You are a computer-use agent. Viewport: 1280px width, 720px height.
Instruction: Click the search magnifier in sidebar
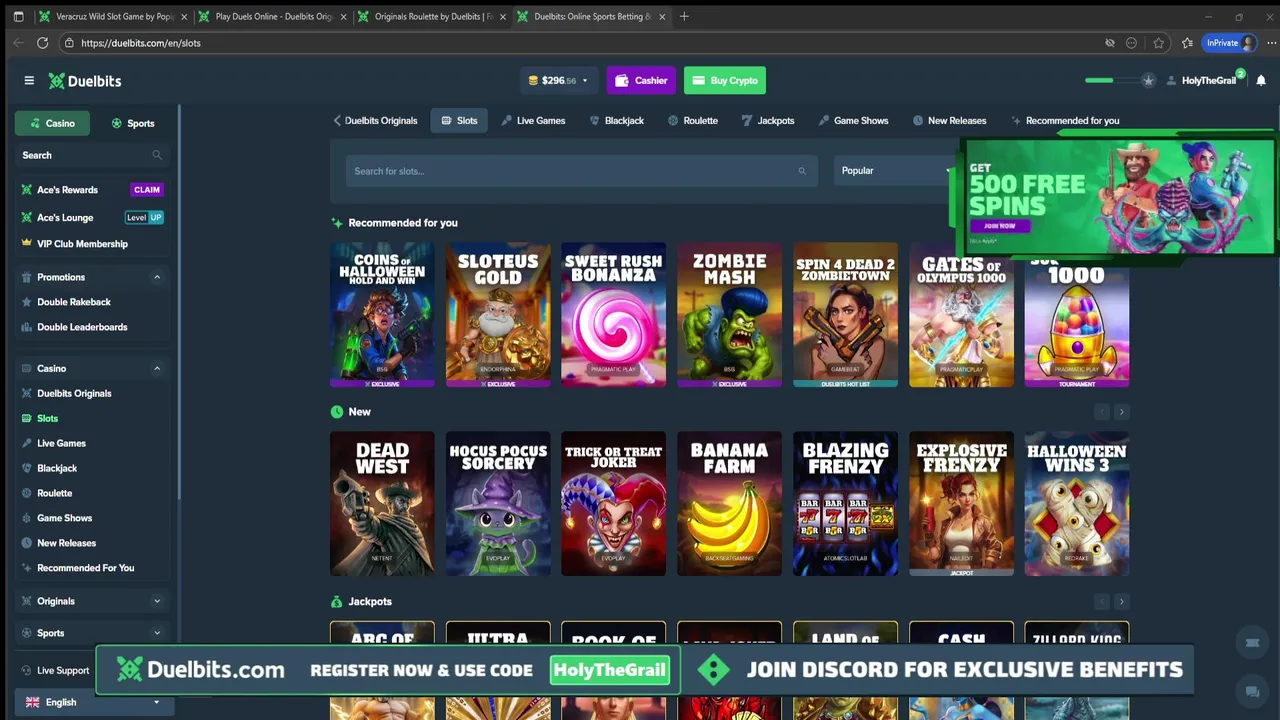click(157, 155)
